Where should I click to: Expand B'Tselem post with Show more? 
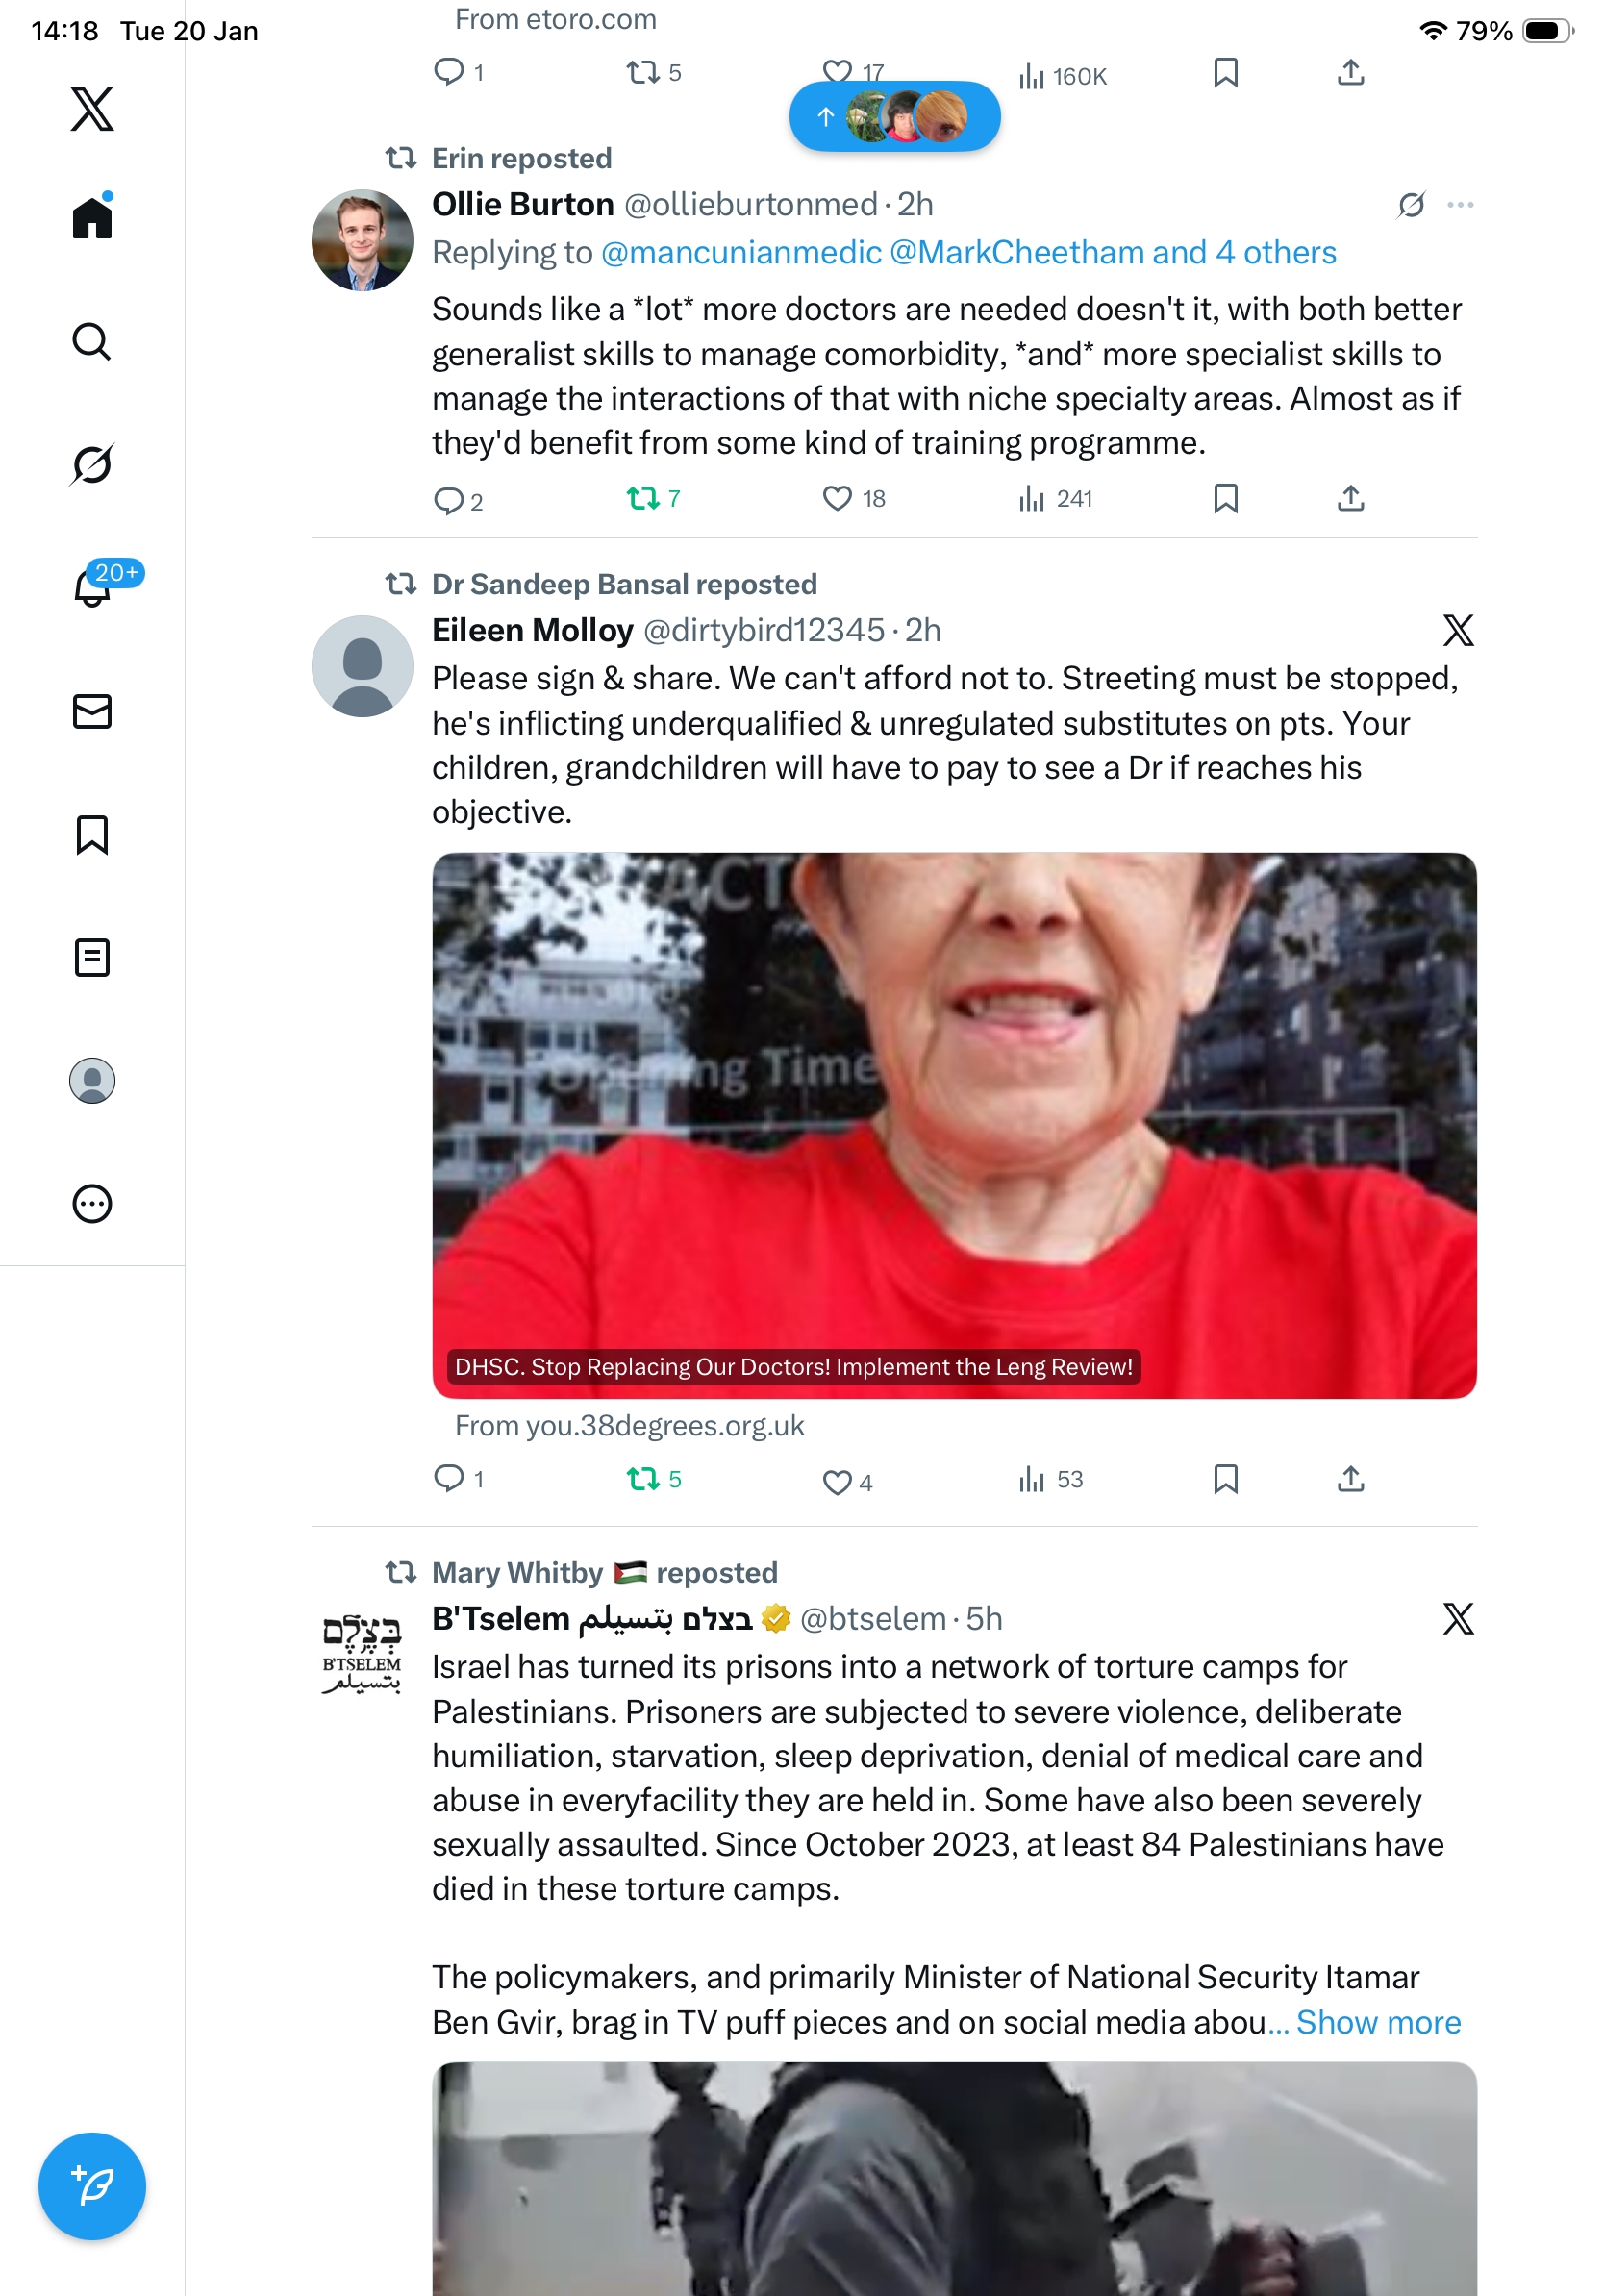(x=1378, y=2021)
